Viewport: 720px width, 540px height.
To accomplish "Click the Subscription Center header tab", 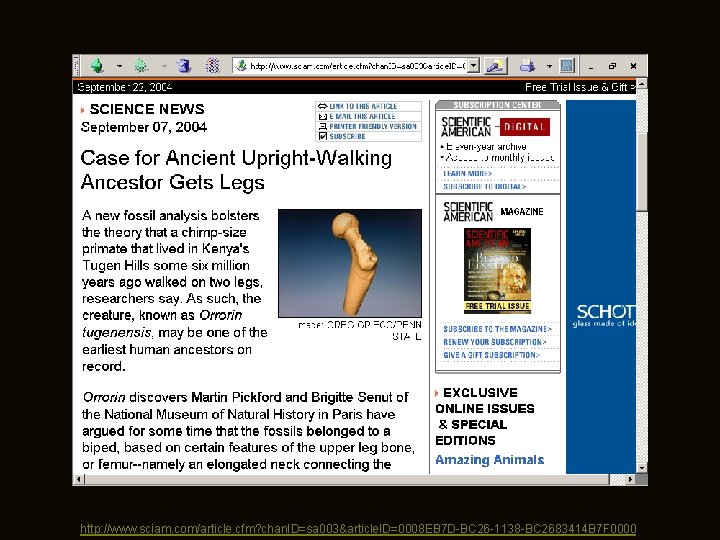I will coord(497,105).
